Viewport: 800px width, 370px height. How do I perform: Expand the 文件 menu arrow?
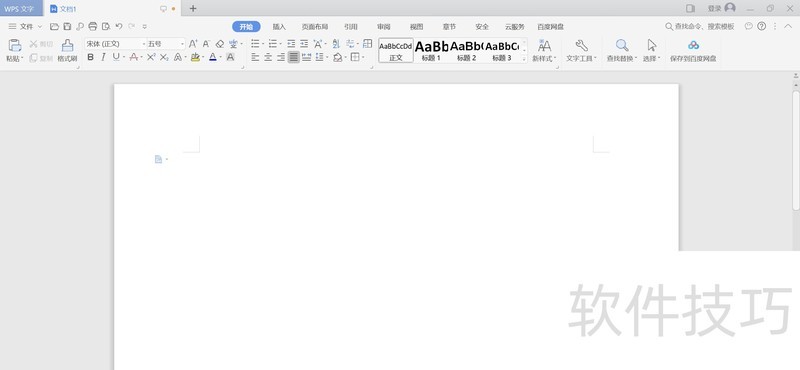40,27
